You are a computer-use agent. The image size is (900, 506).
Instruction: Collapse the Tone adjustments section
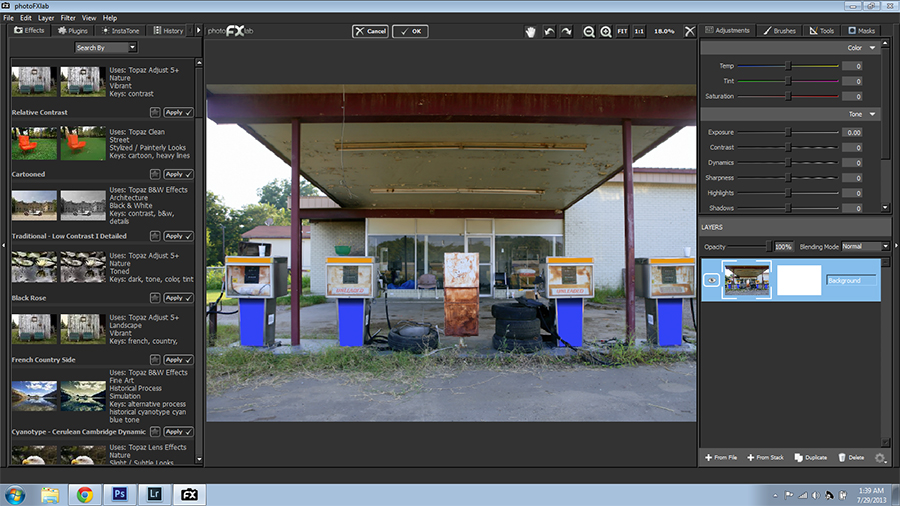[873, 114]
